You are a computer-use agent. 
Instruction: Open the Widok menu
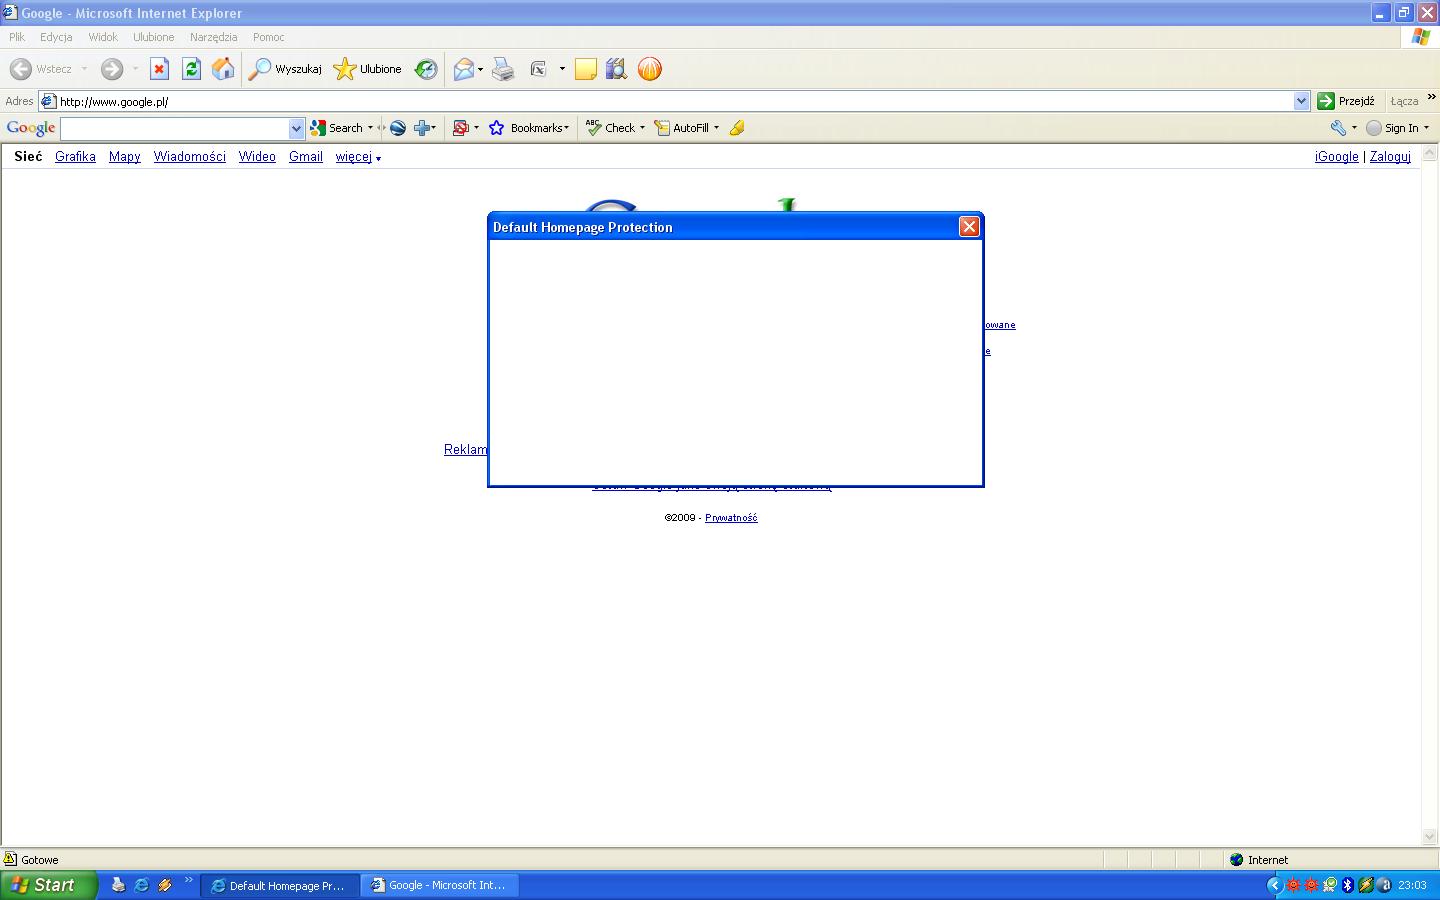[x=103, y=37]
